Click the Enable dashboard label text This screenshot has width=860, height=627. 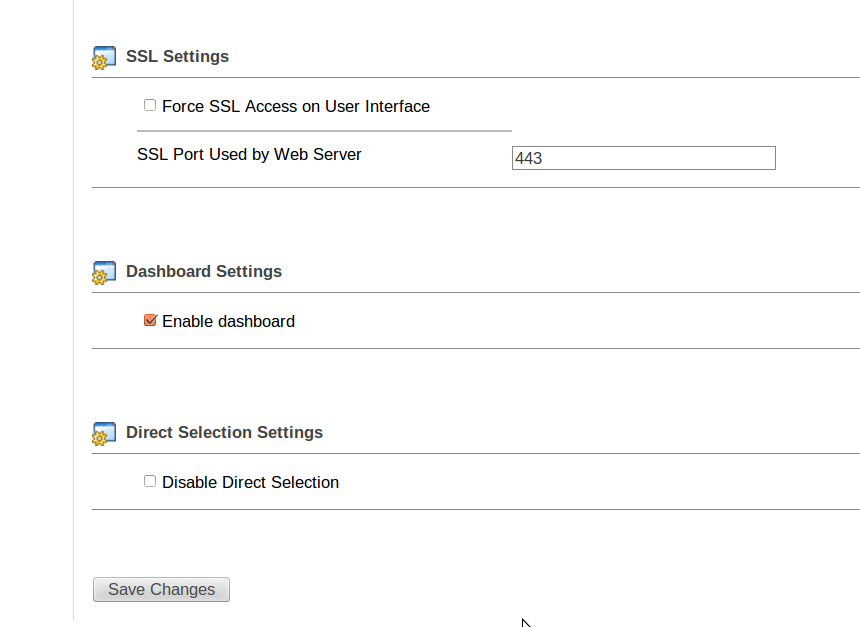[228, 322]
